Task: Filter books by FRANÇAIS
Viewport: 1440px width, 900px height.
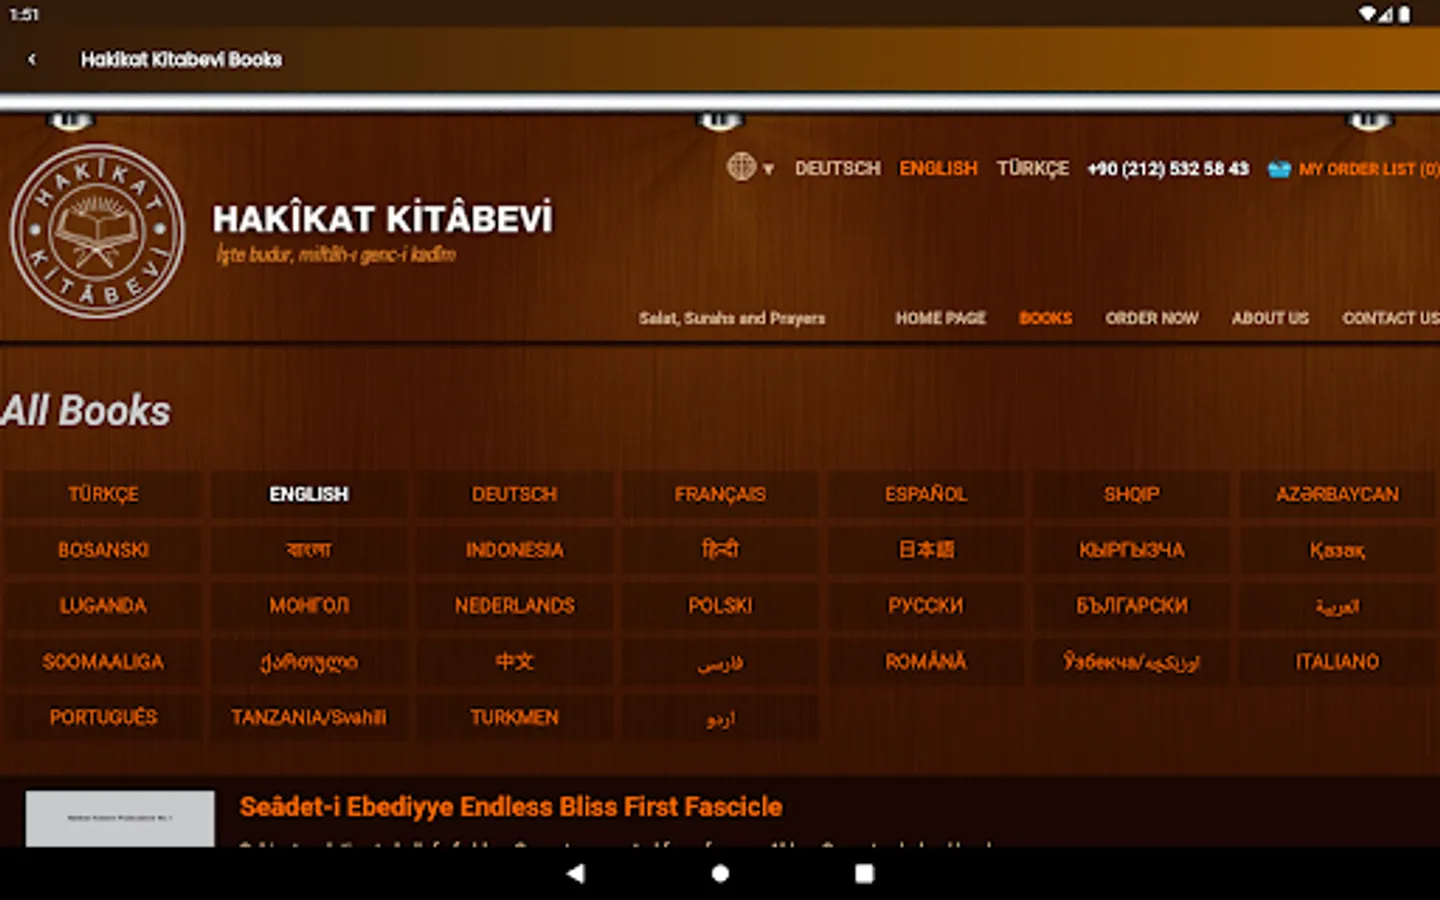Action: click(x=720, y=494)
